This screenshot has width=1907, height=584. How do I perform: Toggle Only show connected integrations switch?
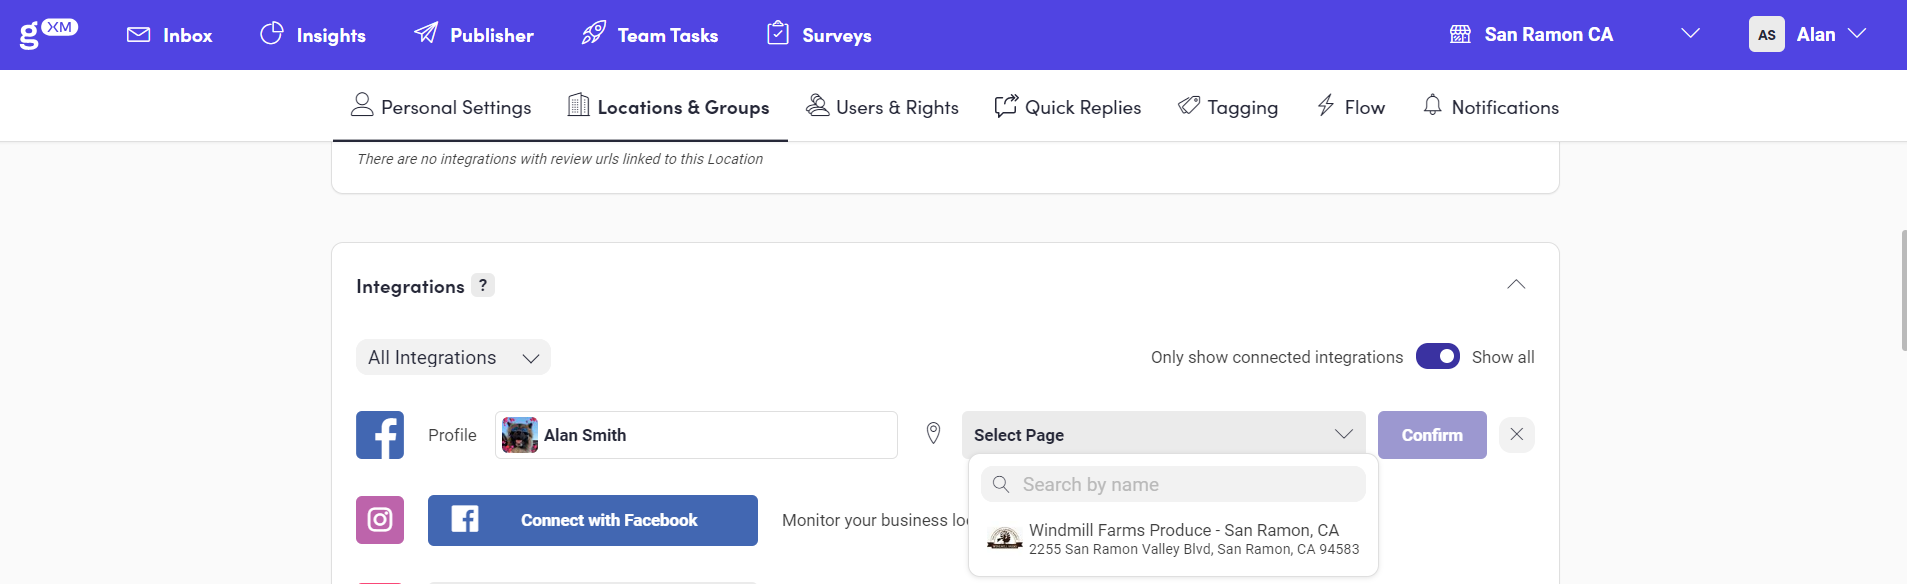[1438, 356]
